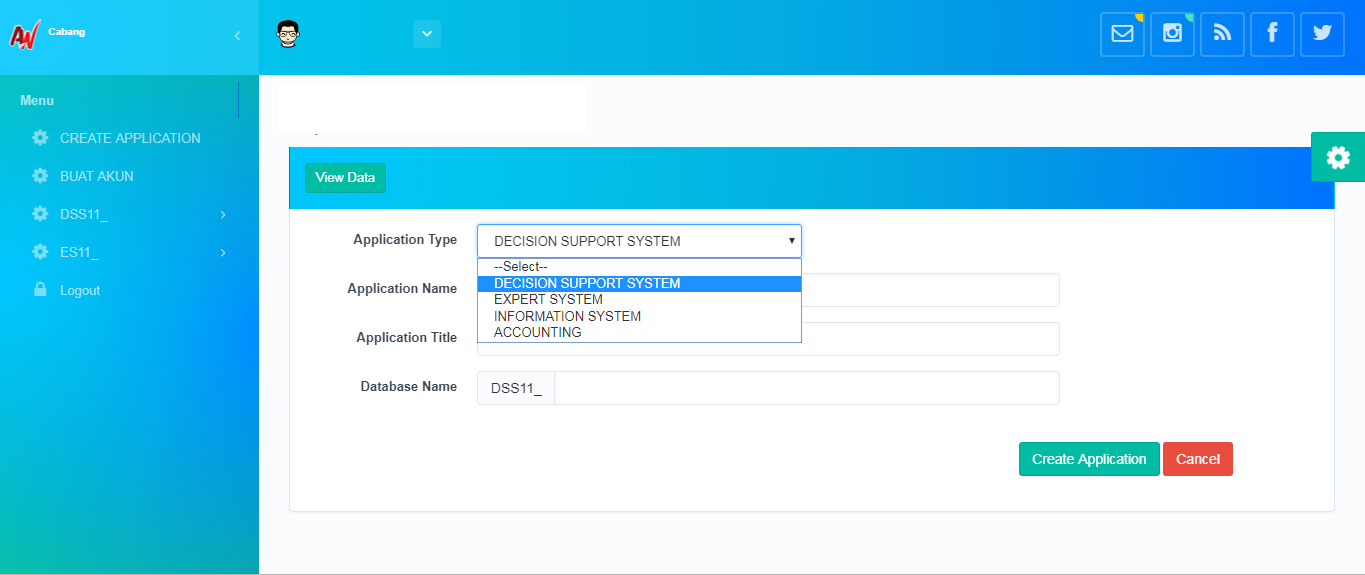Expand the DSS11_ submenu chevron

pos(223,214)
